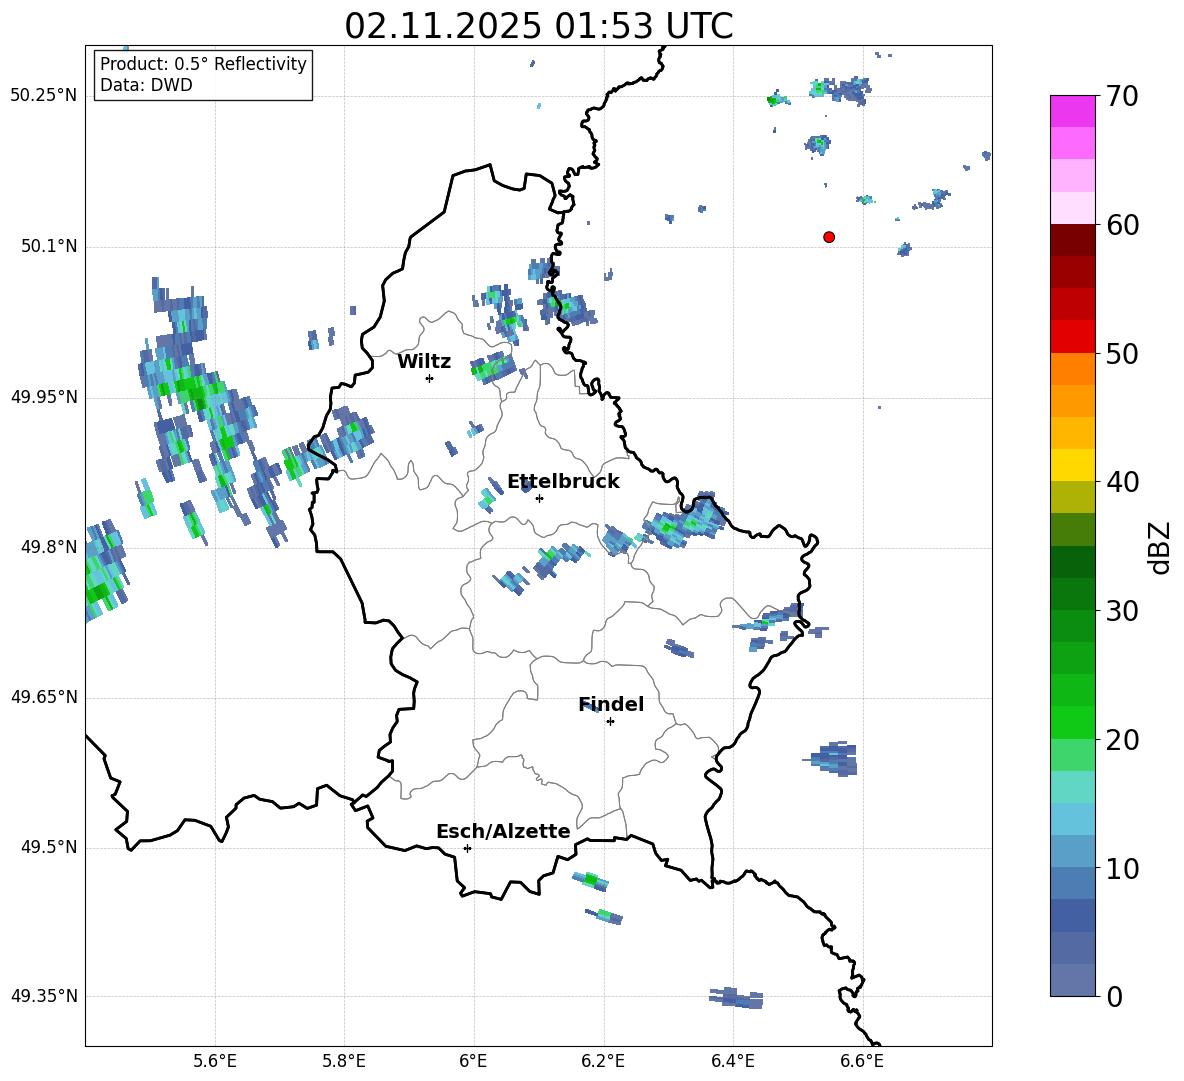This screenshot has height=1081, width=1184.
Task: Click the Wiltz city label
Action: 424,362
